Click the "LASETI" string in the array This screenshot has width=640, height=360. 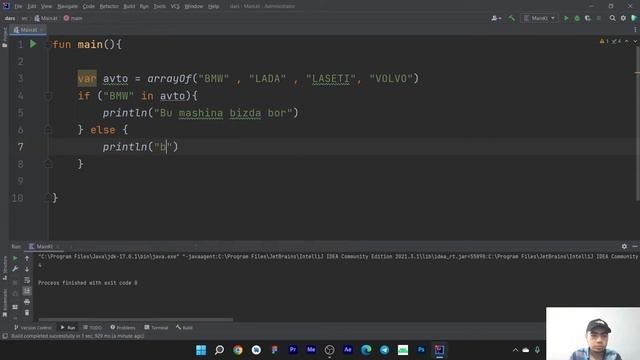(331, 79)
